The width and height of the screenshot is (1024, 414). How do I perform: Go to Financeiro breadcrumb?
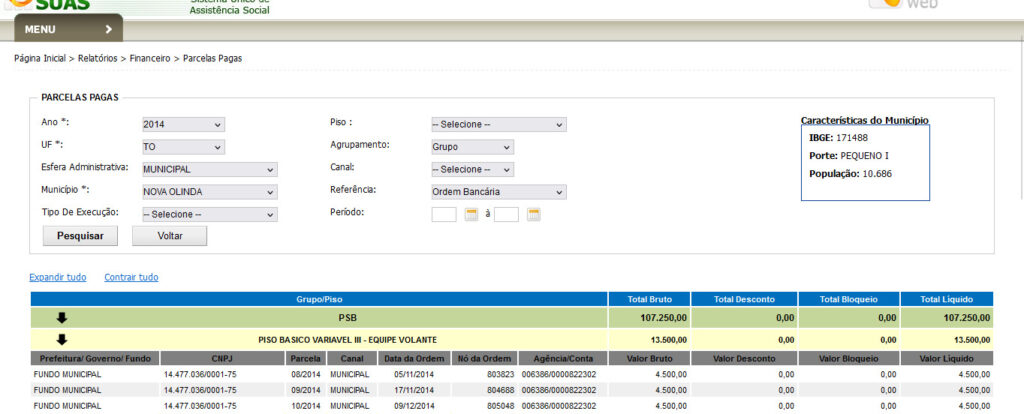pyautogui.click(x=150, y=58)
